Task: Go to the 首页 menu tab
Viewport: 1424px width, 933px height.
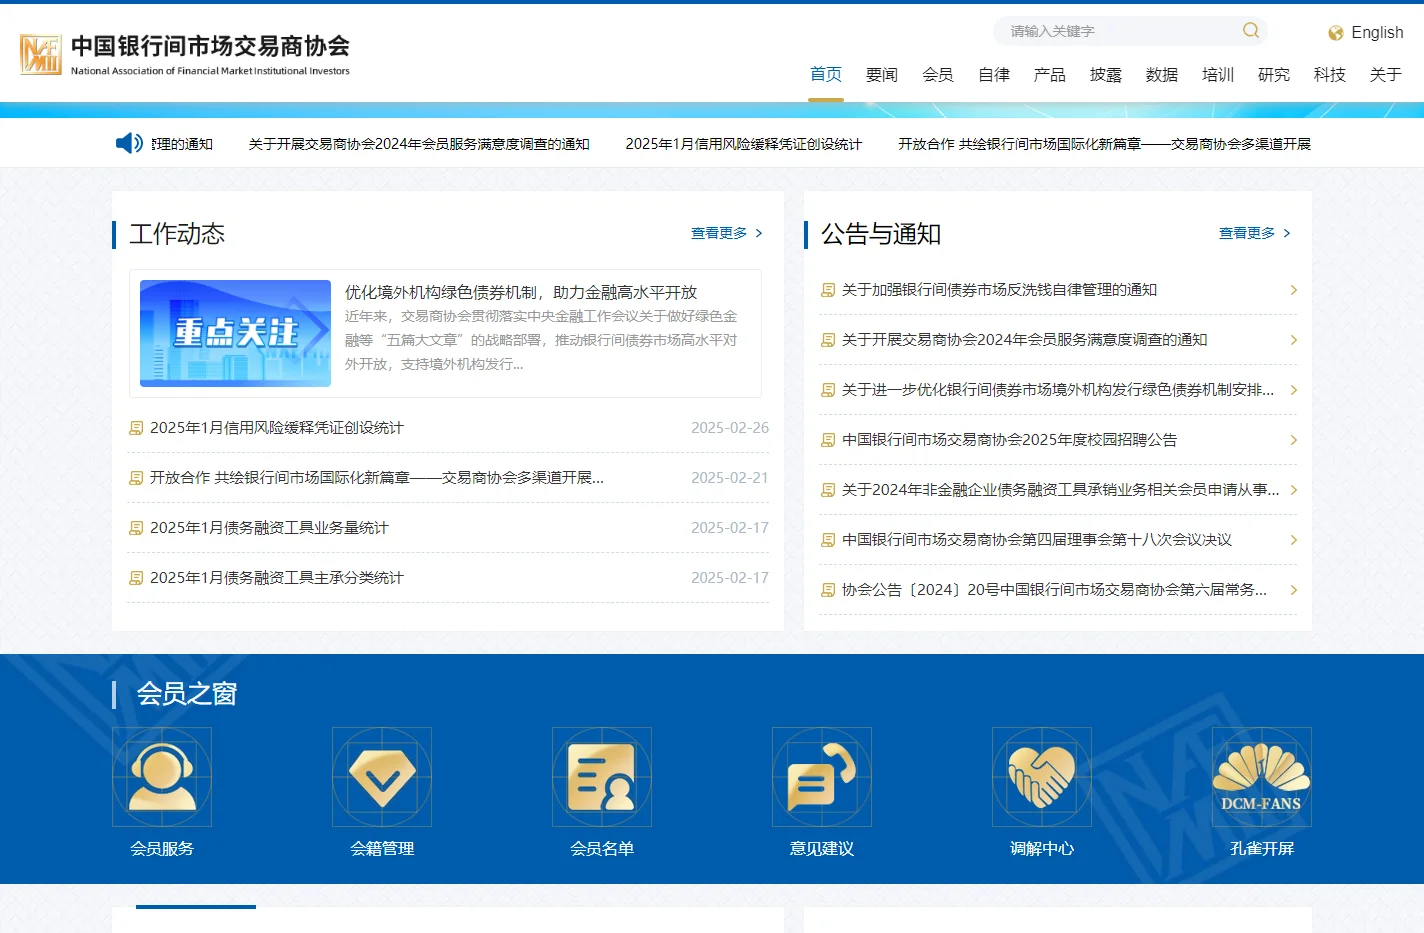Action: pyautogui.click(x=826, y=74)
